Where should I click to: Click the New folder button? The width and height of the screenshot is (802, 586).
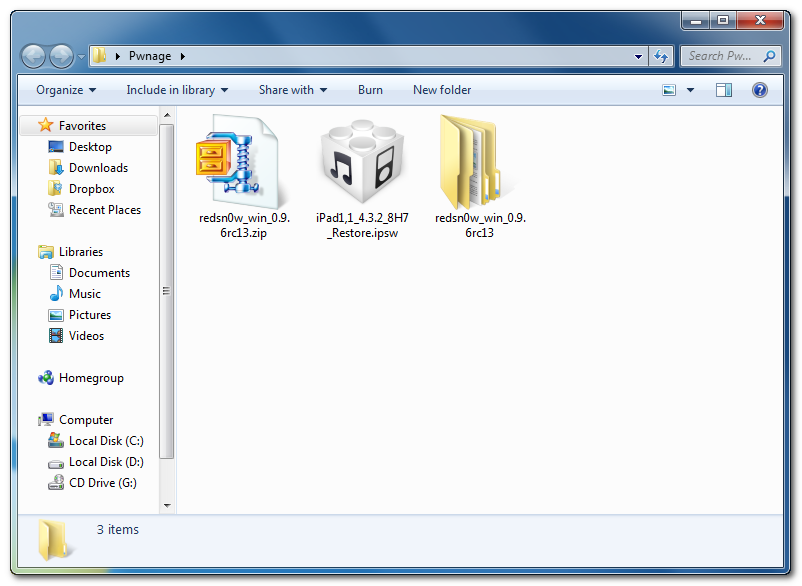(x=442, y=90)
